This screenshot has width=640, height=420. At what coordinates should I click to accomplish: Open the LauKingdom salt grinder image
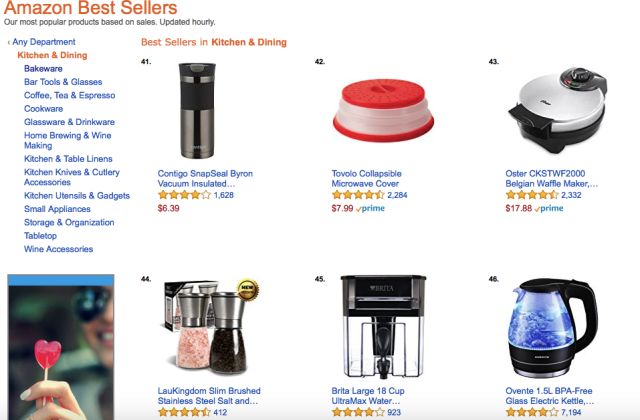click(211, 327)
